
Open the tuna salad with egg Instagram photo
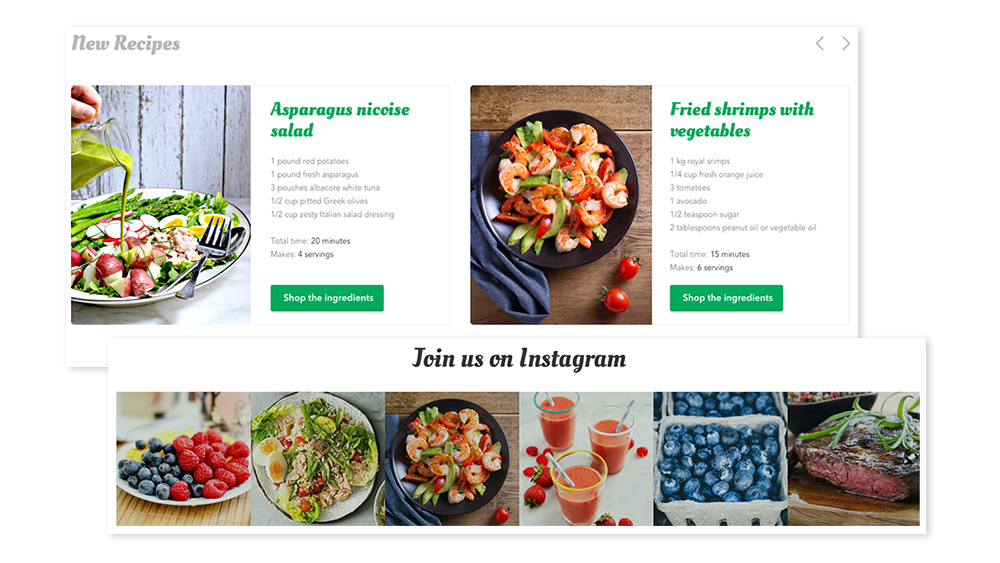click(318, 458)
